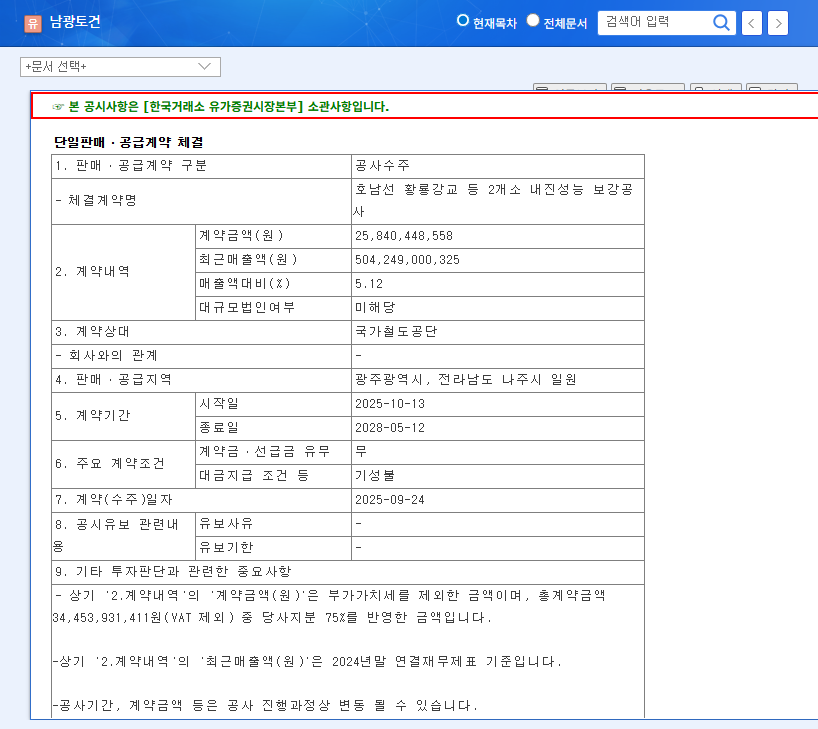Open the +문서 선택+ dropdown
The image size is (818, 729).
120,67
